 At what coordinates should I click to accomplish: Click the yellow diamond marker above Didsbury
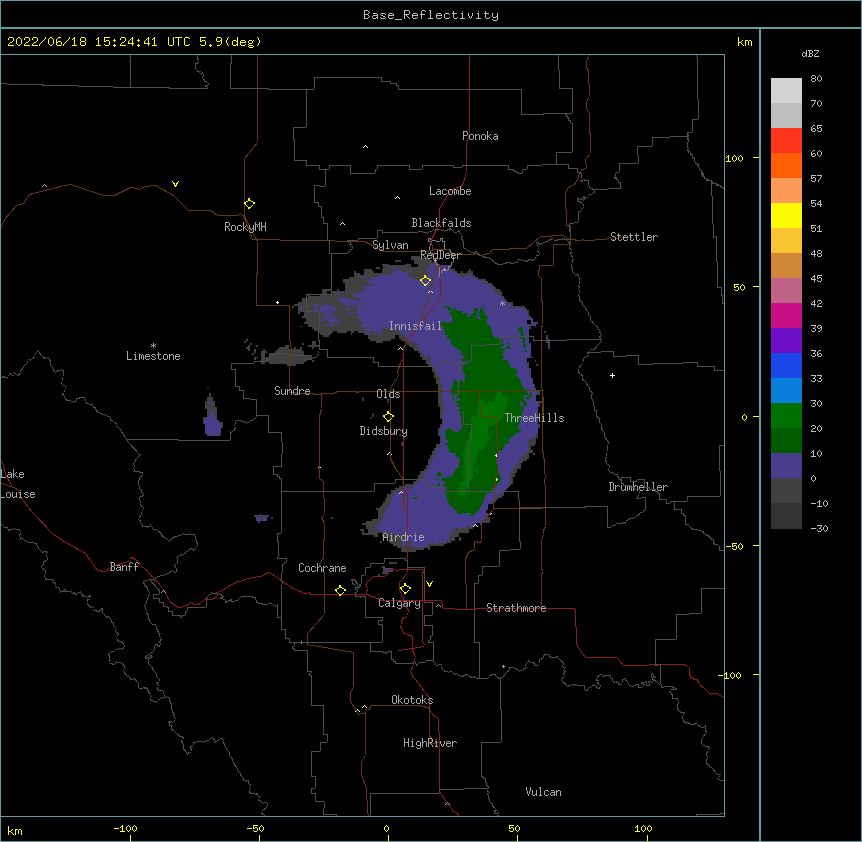[x=388, y=417]
